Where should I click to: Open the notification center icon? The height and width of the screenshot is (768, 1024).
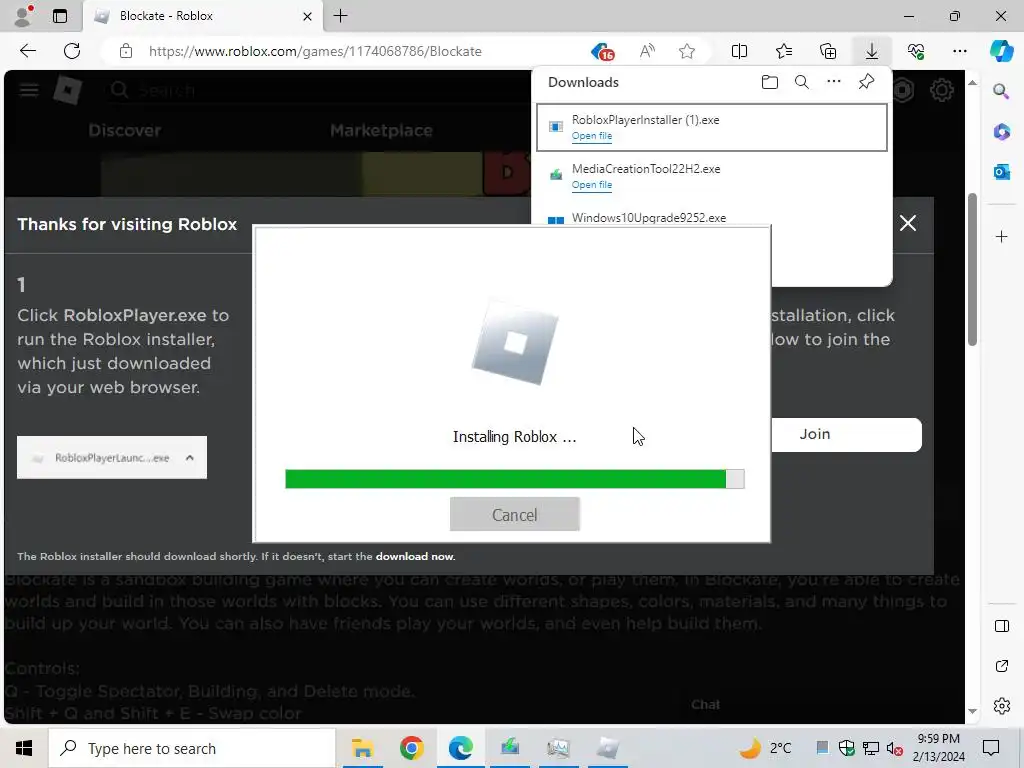(x=991, y=748)
